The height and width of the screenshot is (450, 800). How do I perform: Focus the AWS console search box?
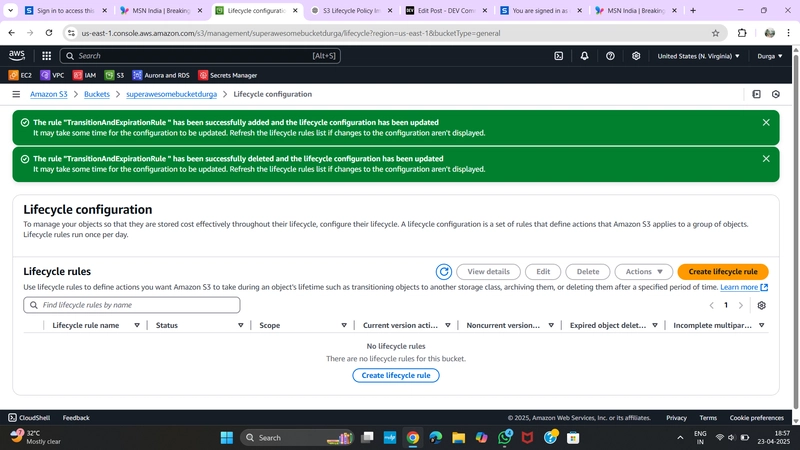(x=200, y=56)
